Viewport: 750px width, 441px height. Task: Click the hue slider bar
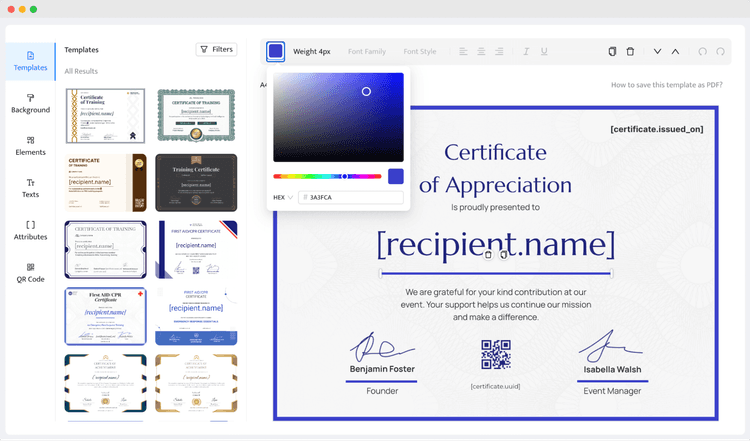tap(327, 176)
